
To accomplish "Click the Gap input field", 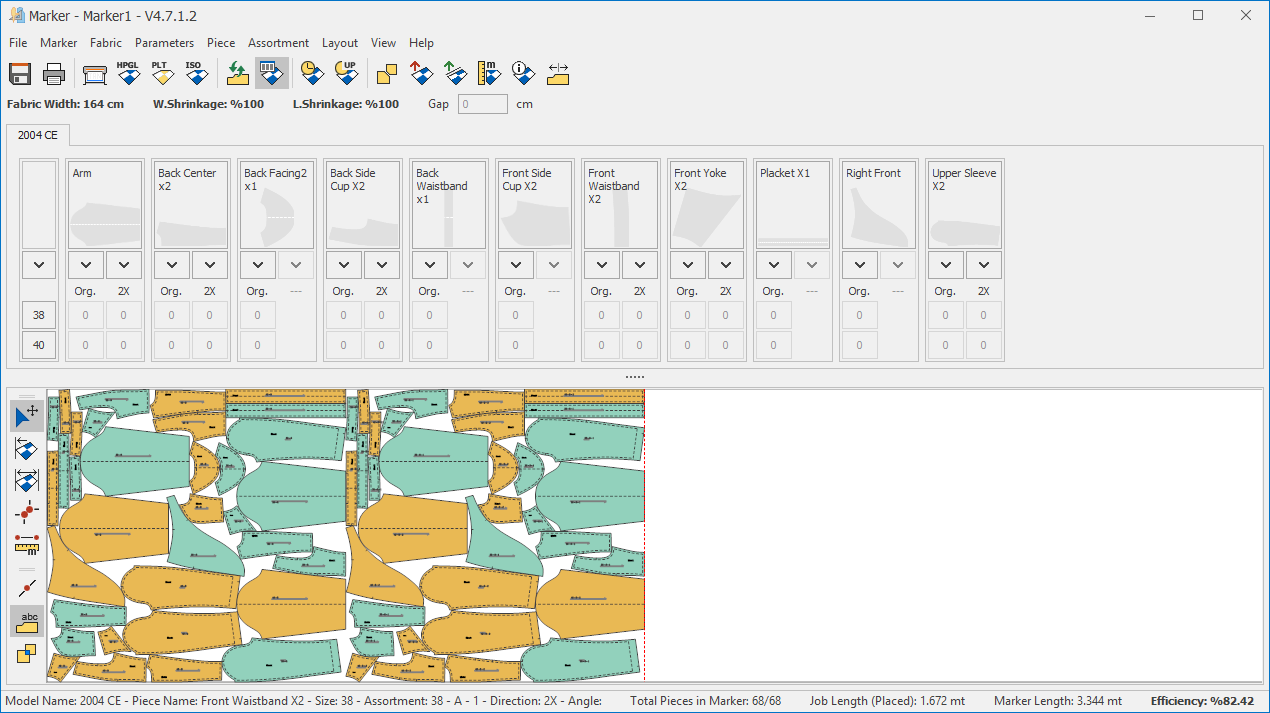I will click(x=482, y=104).
